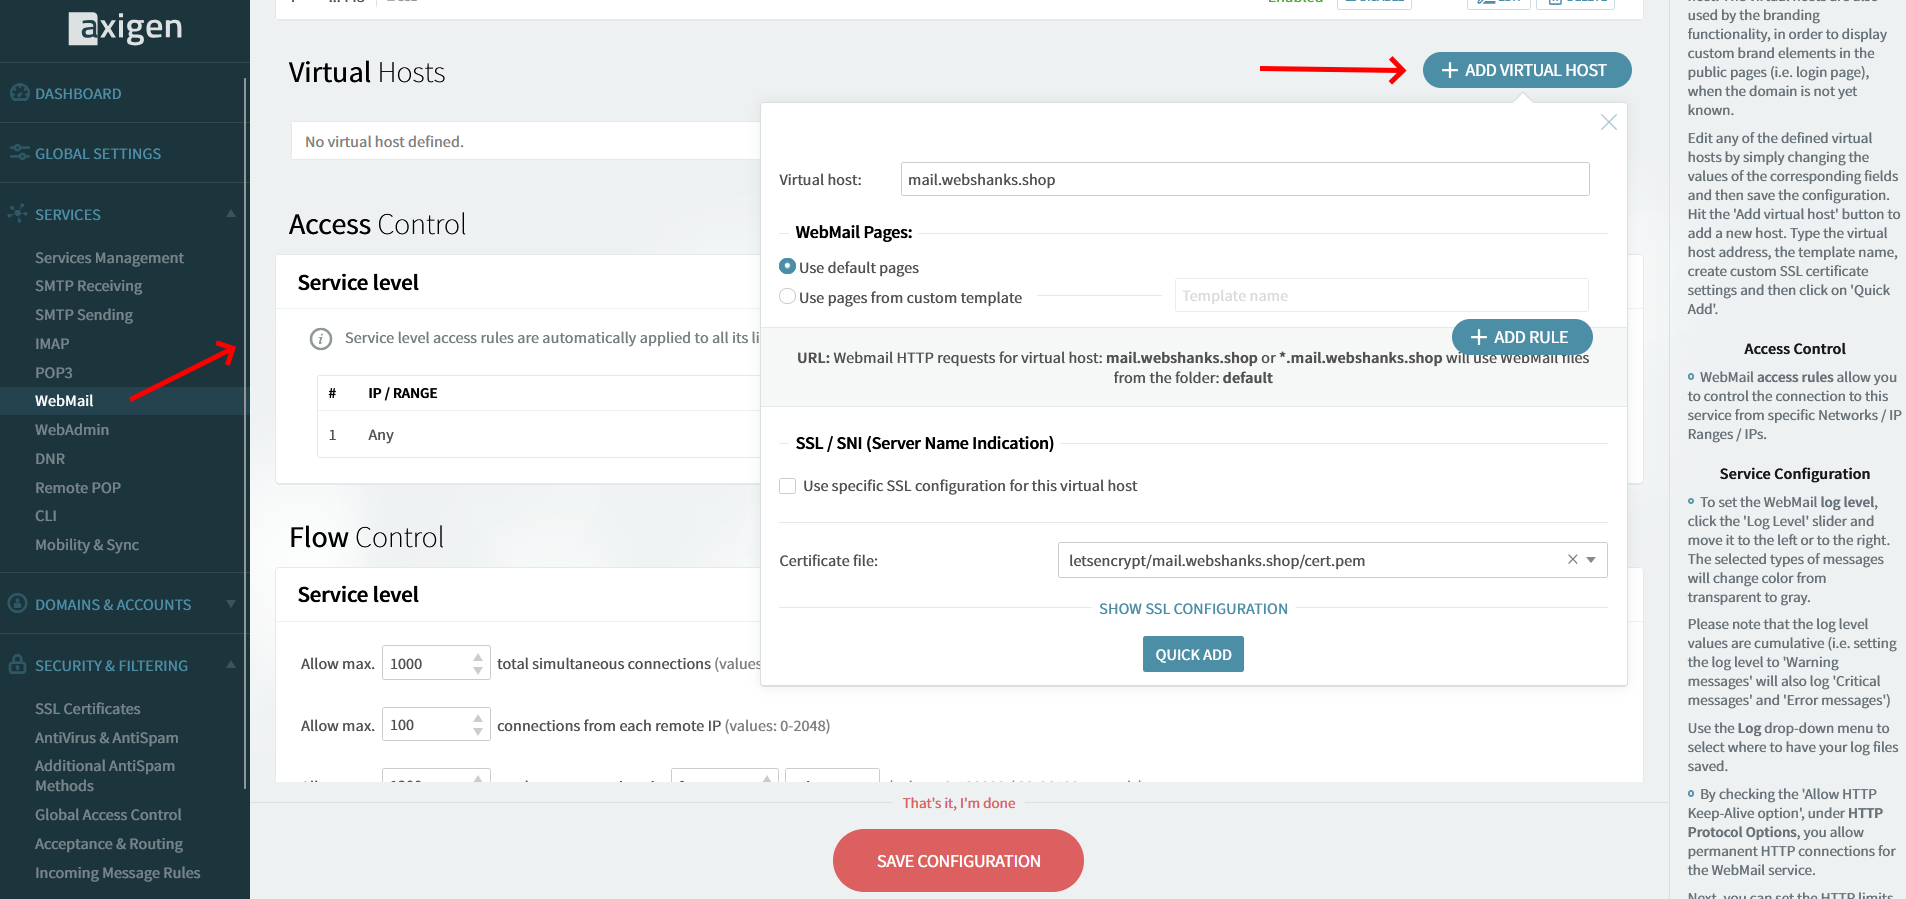This screenshot has height=899, width=1906.
Task: Click the Dashboard gauge icon
Action: (x=19, y=93)
